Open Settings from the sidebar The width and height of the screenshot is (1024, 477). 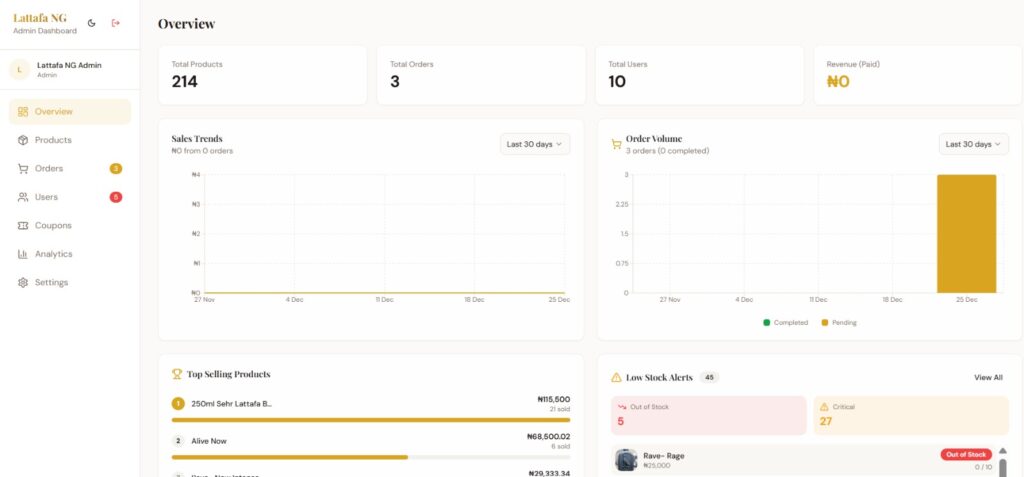51,283
